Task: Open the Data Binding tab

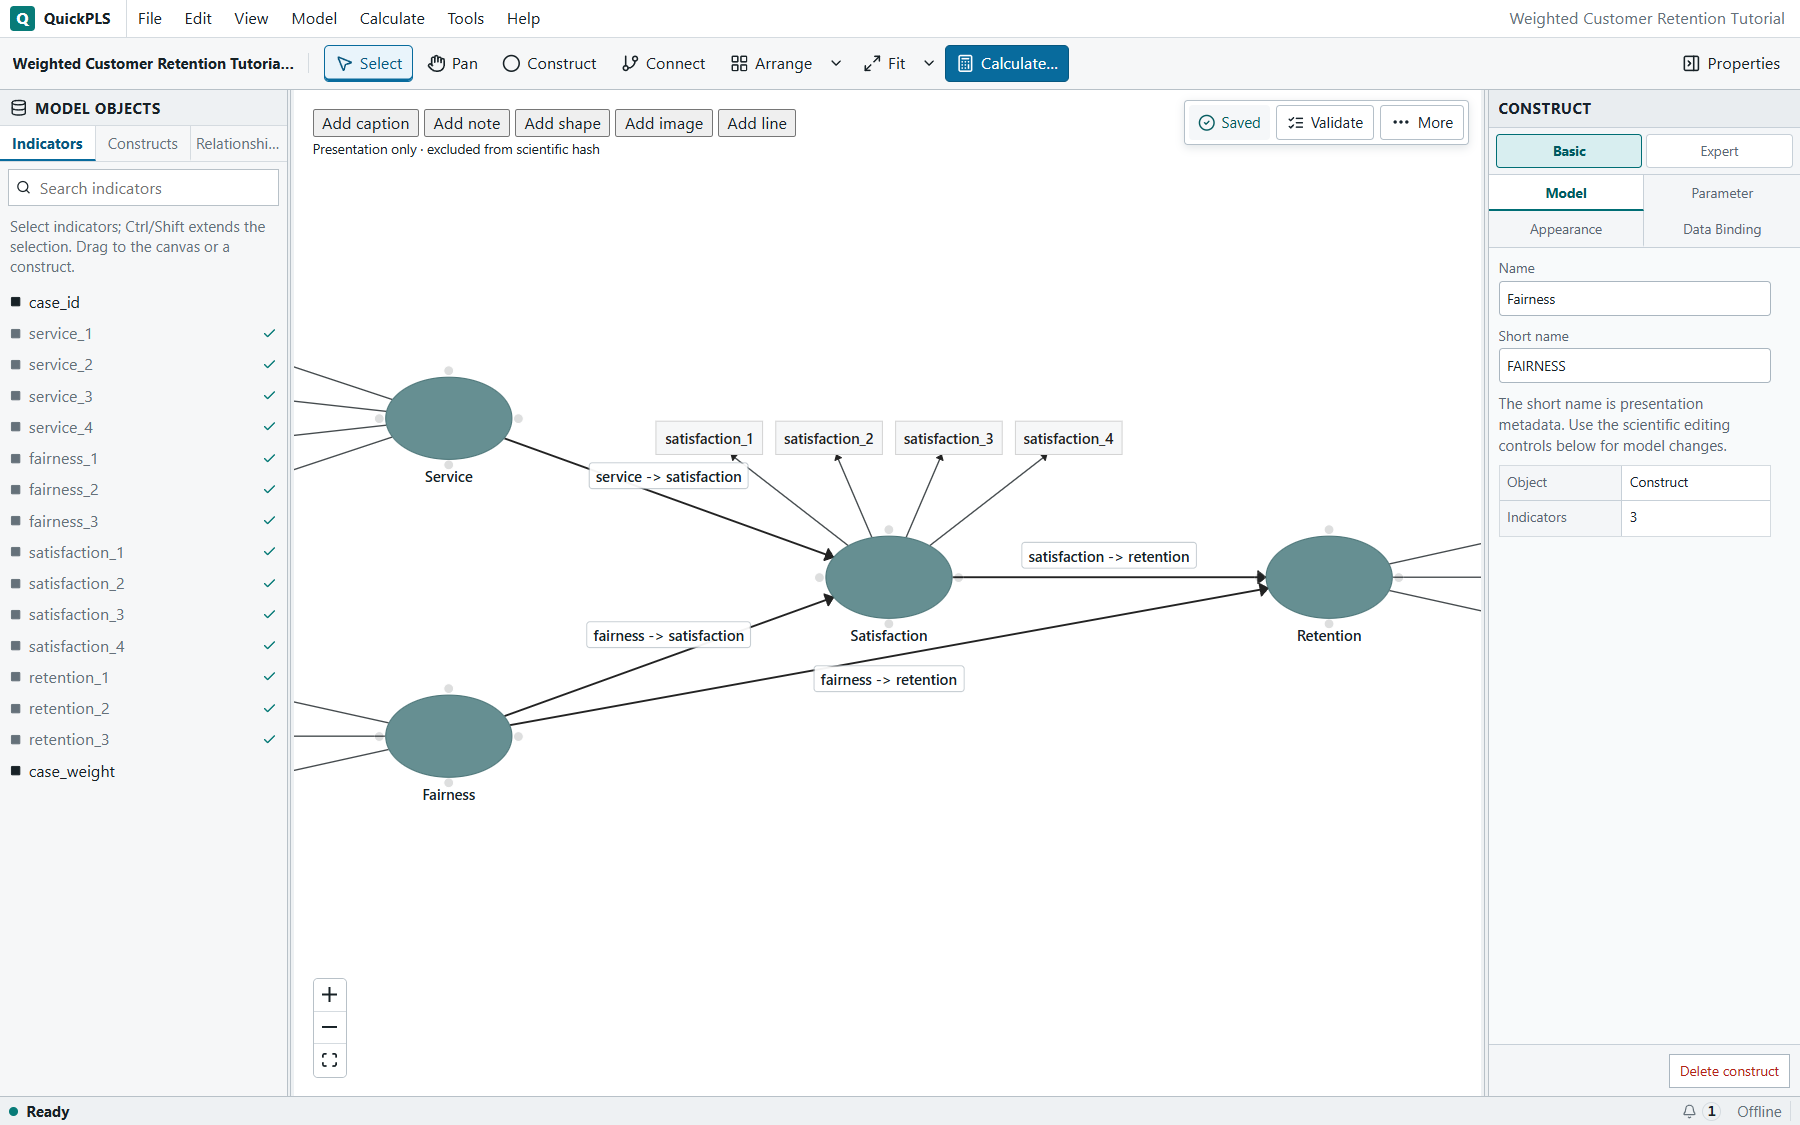Action: click(1722, 229)
